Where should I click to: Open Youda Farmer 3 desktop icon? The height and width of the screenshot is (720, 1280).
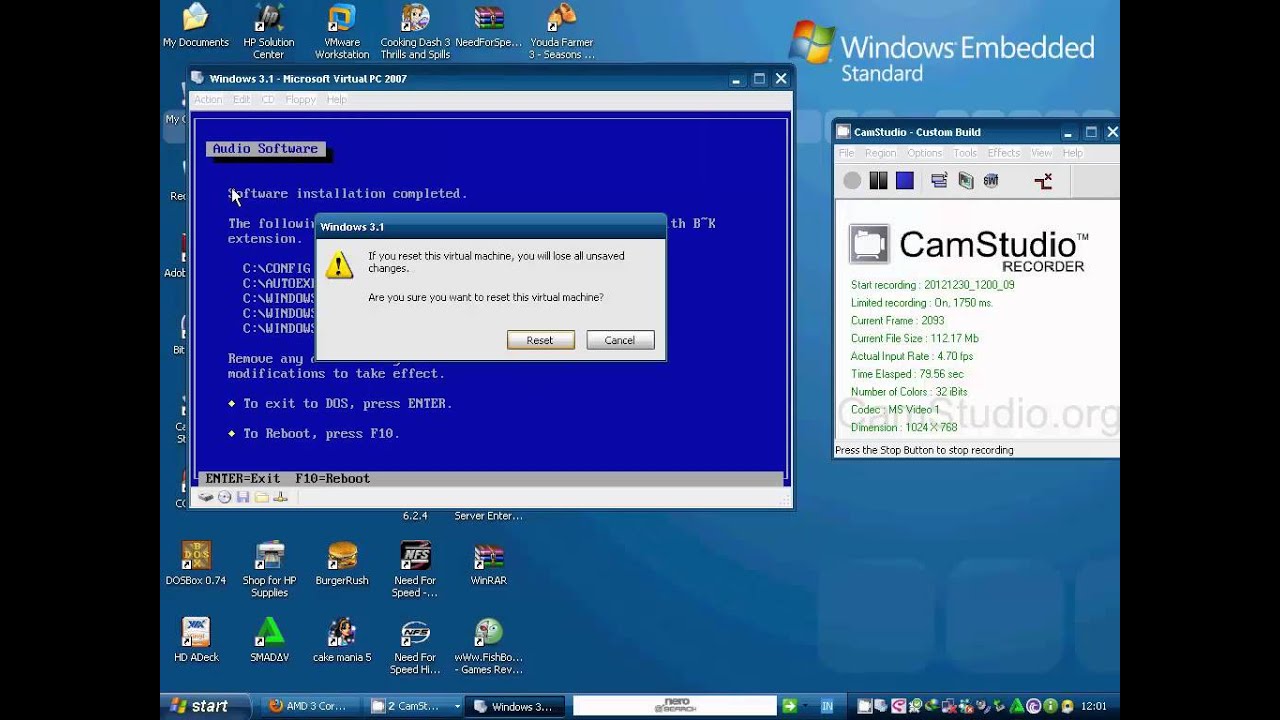tap(561, 32)
